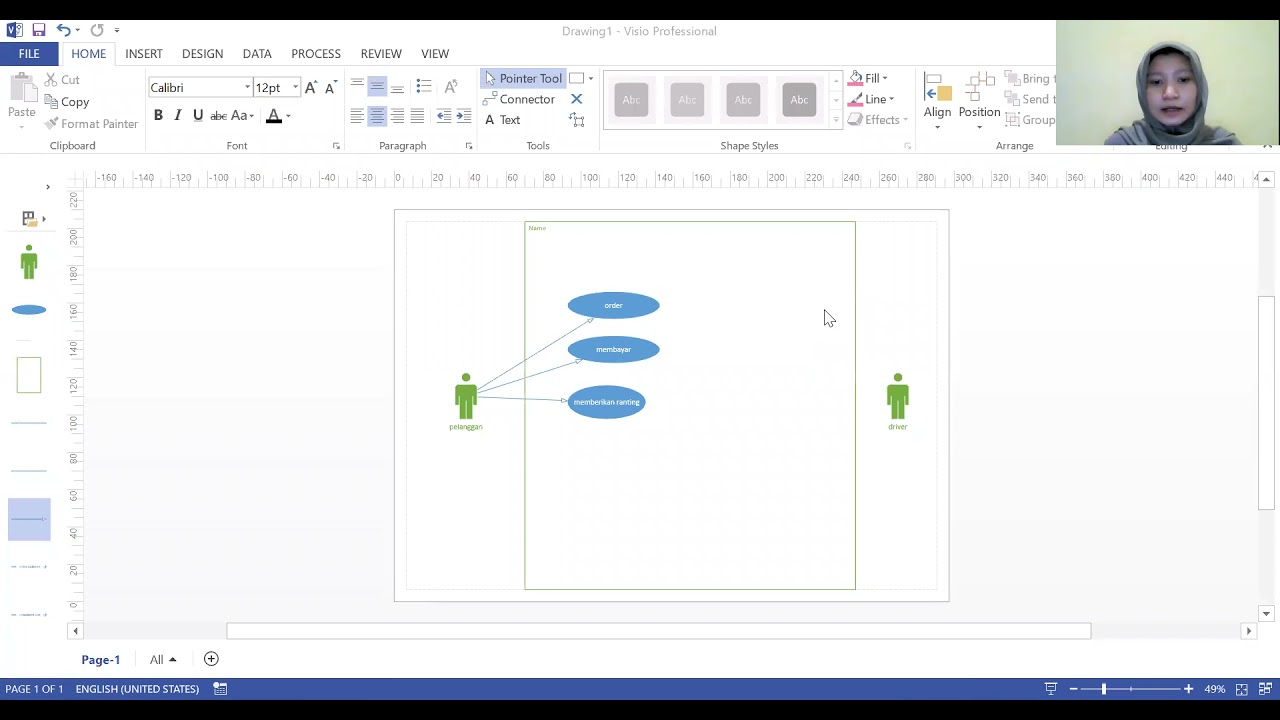Open the FILE backstage tab

(x=29, y=54)
